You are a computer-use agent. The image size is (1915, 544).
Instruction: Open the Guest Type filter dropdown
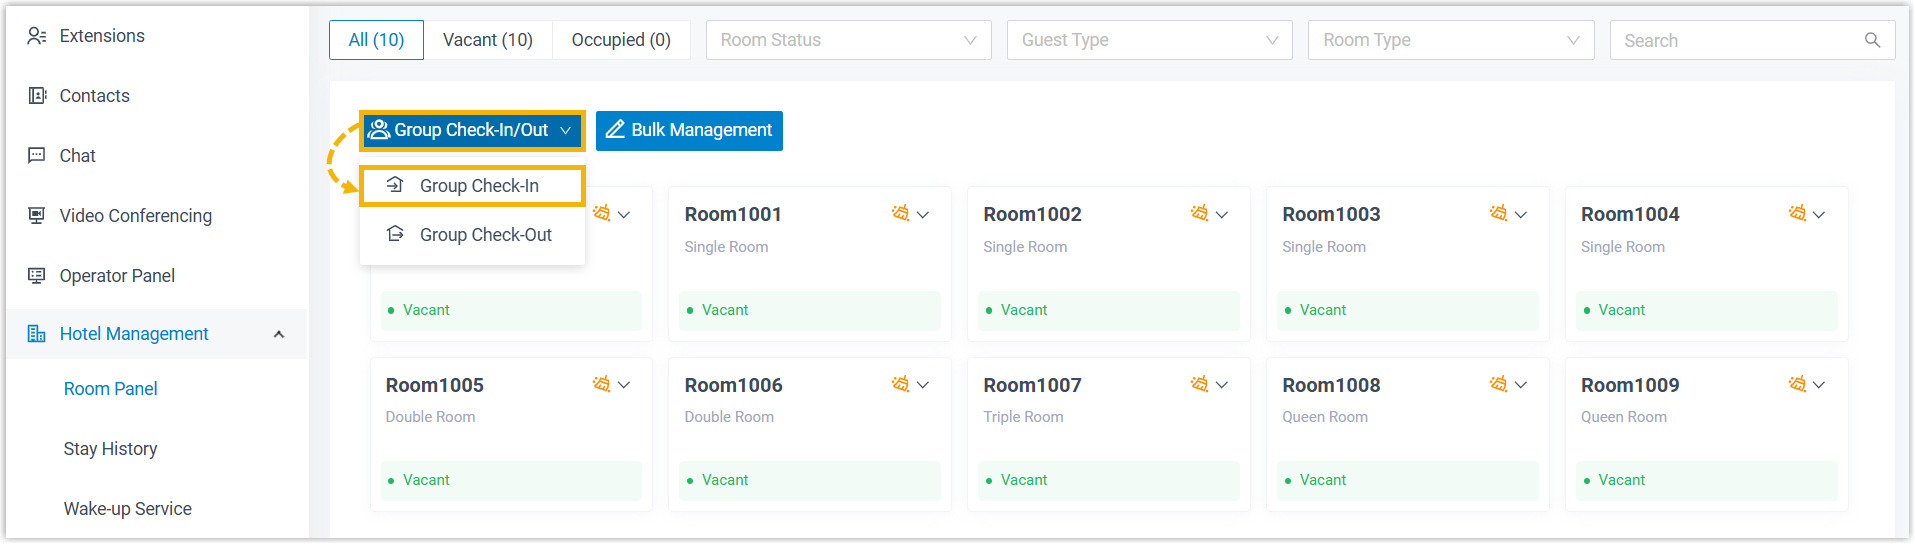click(x=1149, y=41)
